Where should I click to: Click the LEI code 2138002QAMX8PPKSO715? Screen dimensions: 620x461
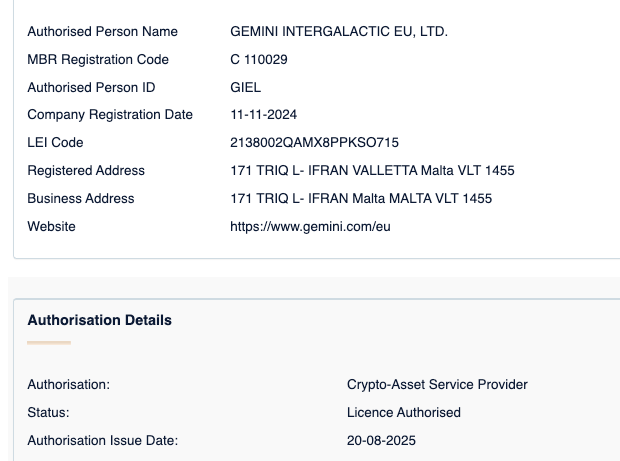[x=314, y=143]
